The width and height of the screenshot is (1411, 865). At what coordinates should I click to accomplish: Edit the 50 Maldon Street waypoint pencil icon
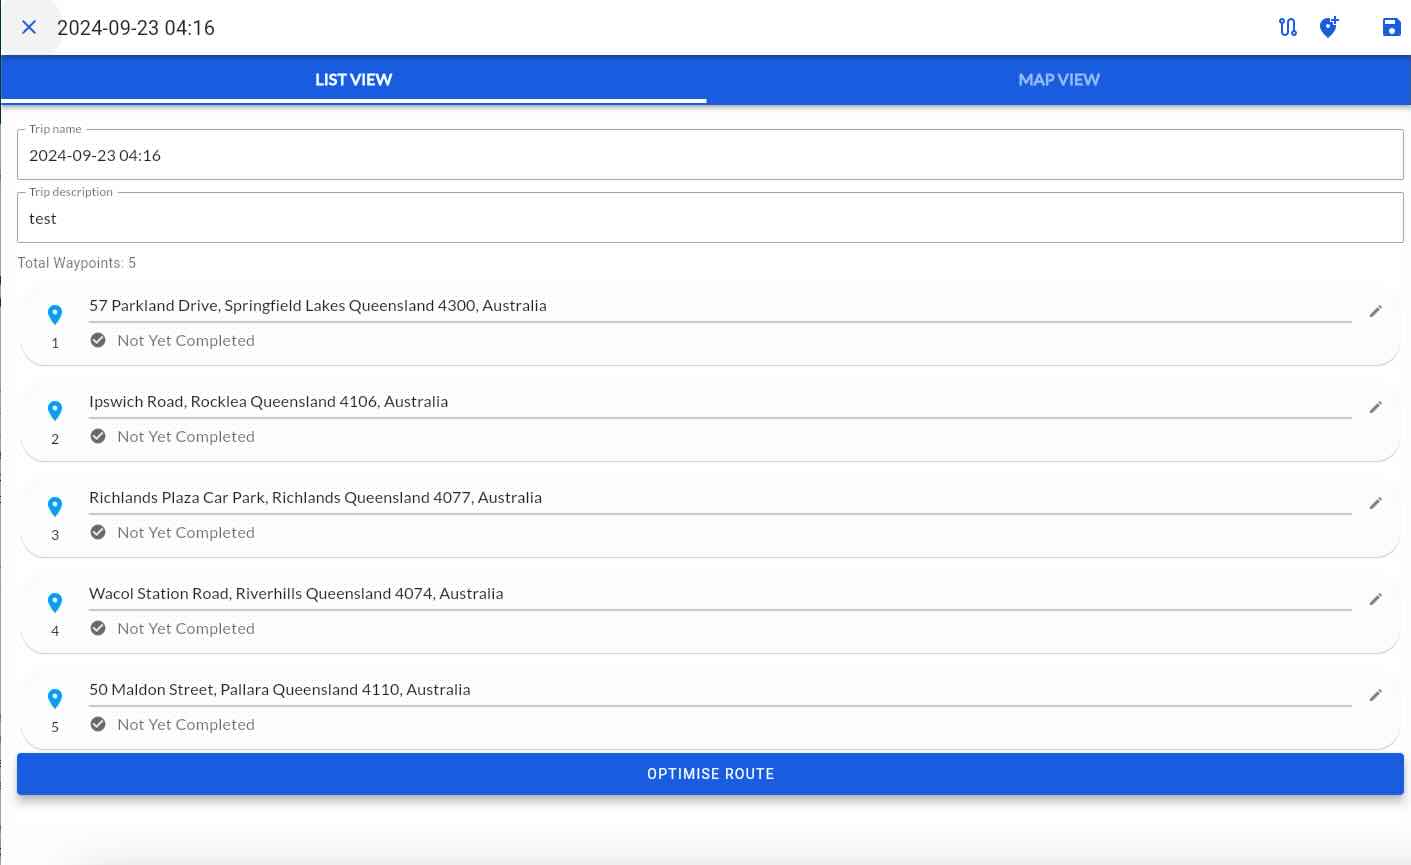coord(1376,695)
